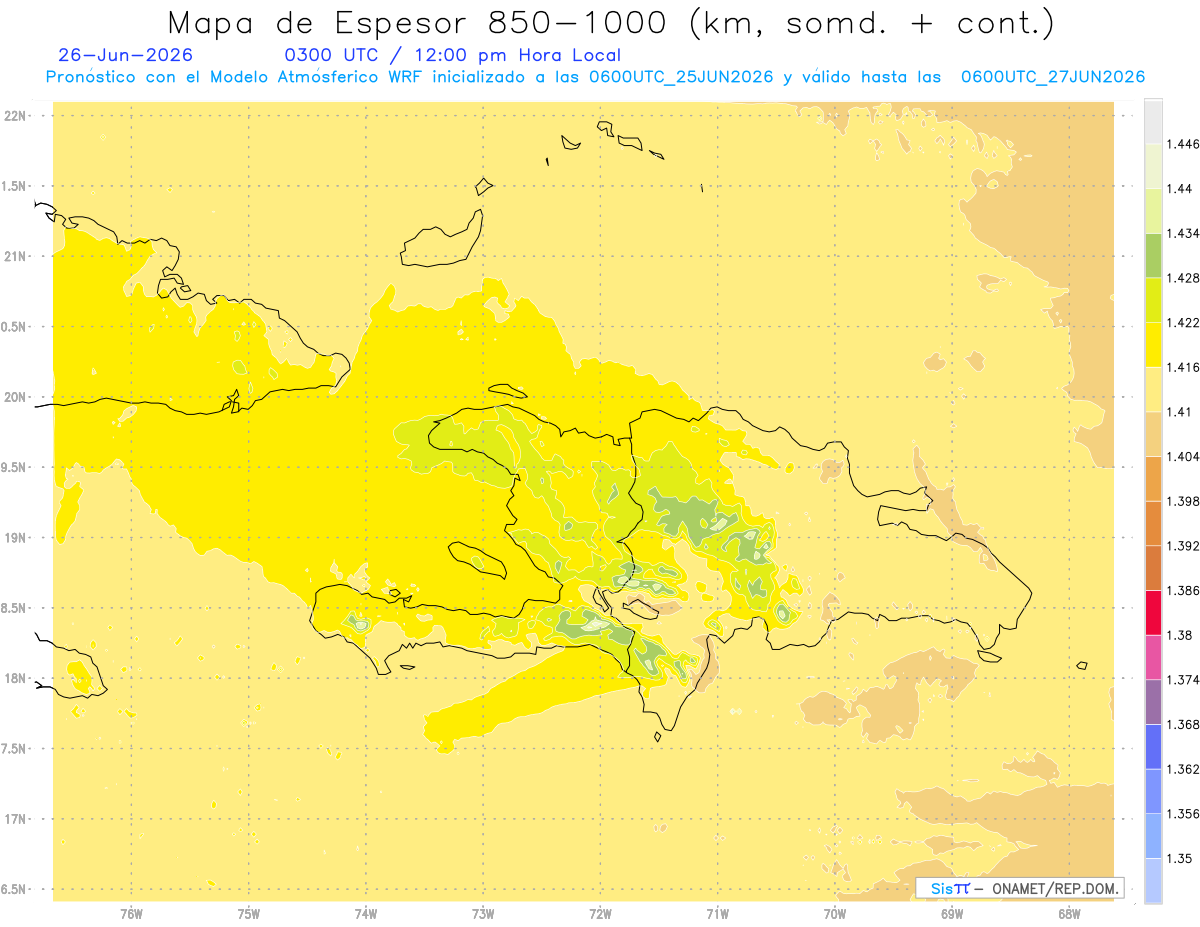The image size is (1200, 927).
Task: Click the color bar value "1.38"
Action: 1179,635
